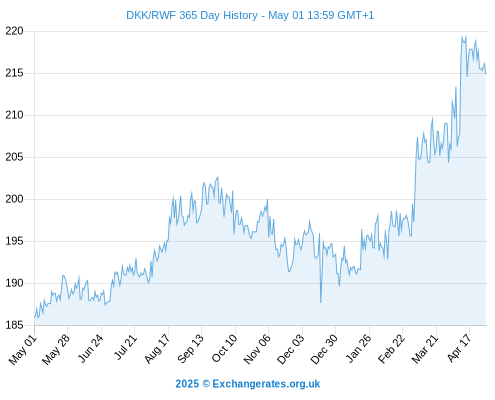This screenshot has height=400, width=495.
Task: Select the Oct 10 x-axis label
Action: click(x=224, y=349)
